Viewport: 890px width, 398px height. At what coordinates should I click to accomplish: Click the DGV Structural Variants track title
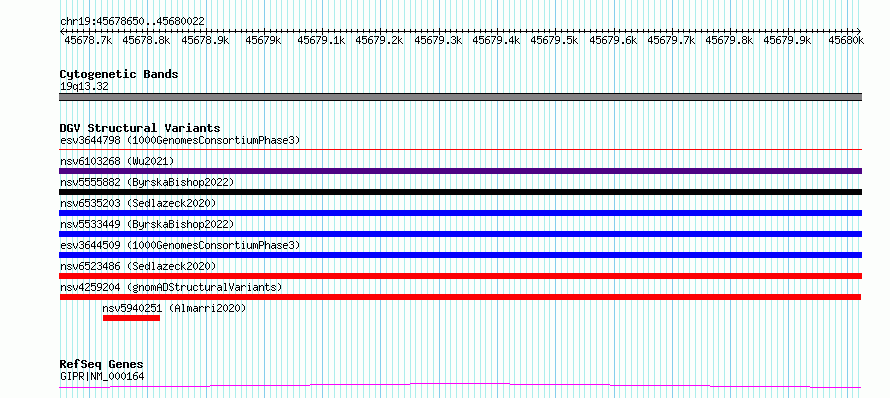[140, 128]
